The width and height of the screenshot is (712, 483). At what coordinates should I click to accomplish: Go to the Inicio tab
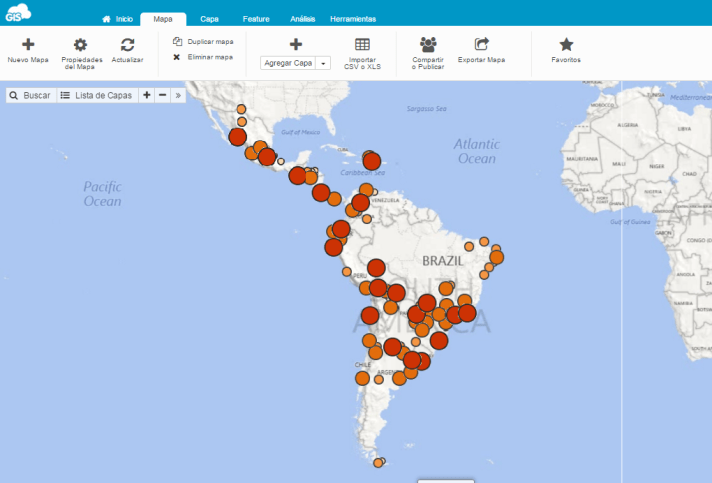(118, 19)
